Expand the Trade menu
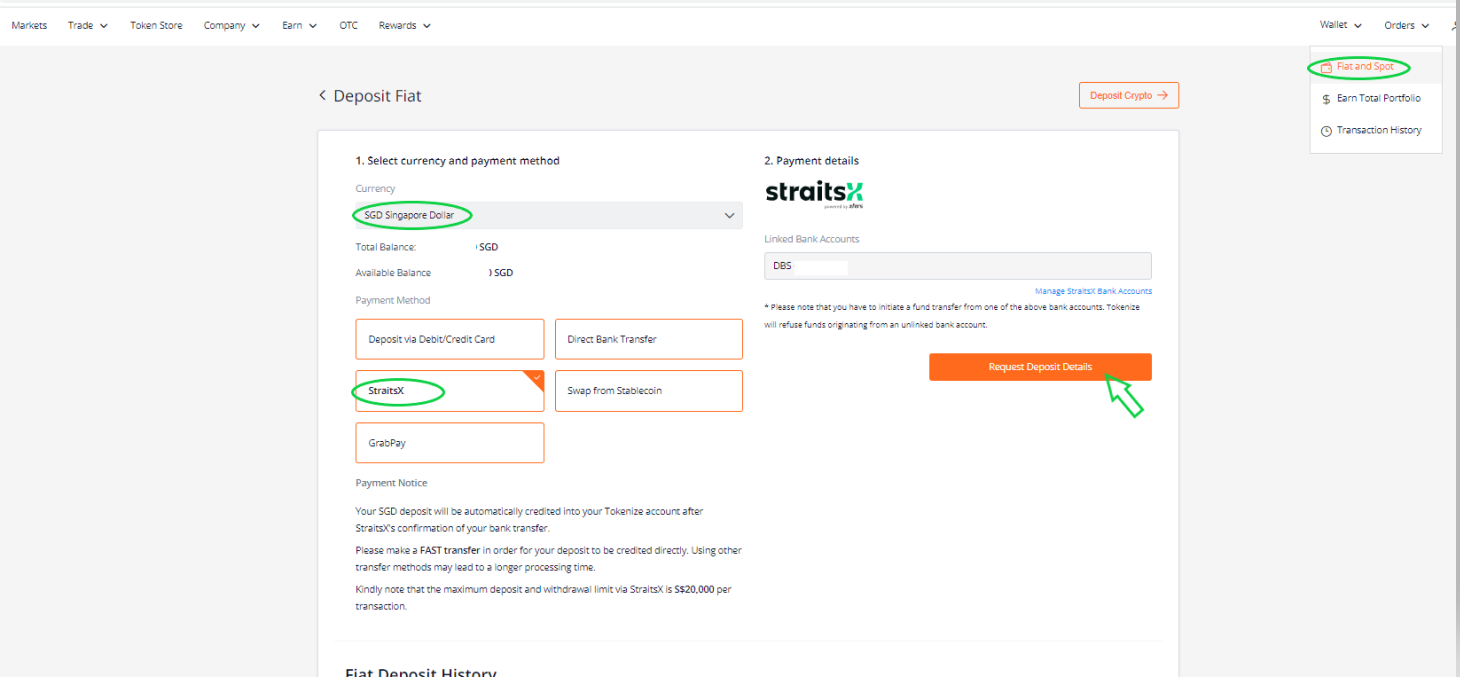 pos(88,26)
